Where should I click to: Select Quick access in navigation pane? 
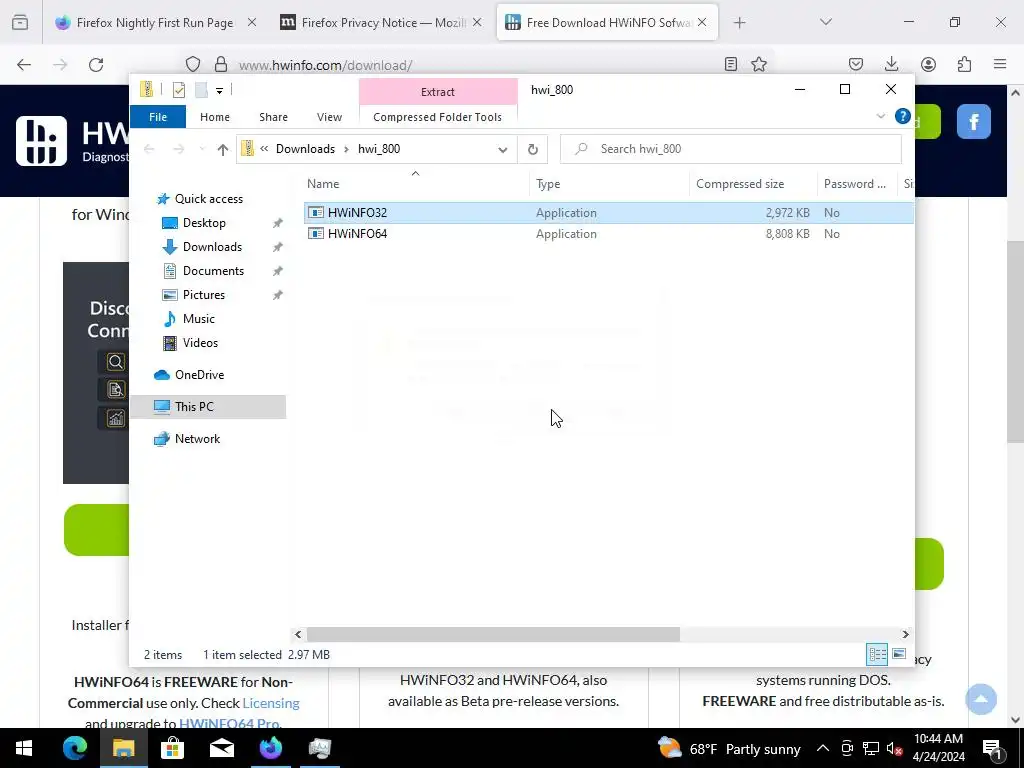click(208, 199)
